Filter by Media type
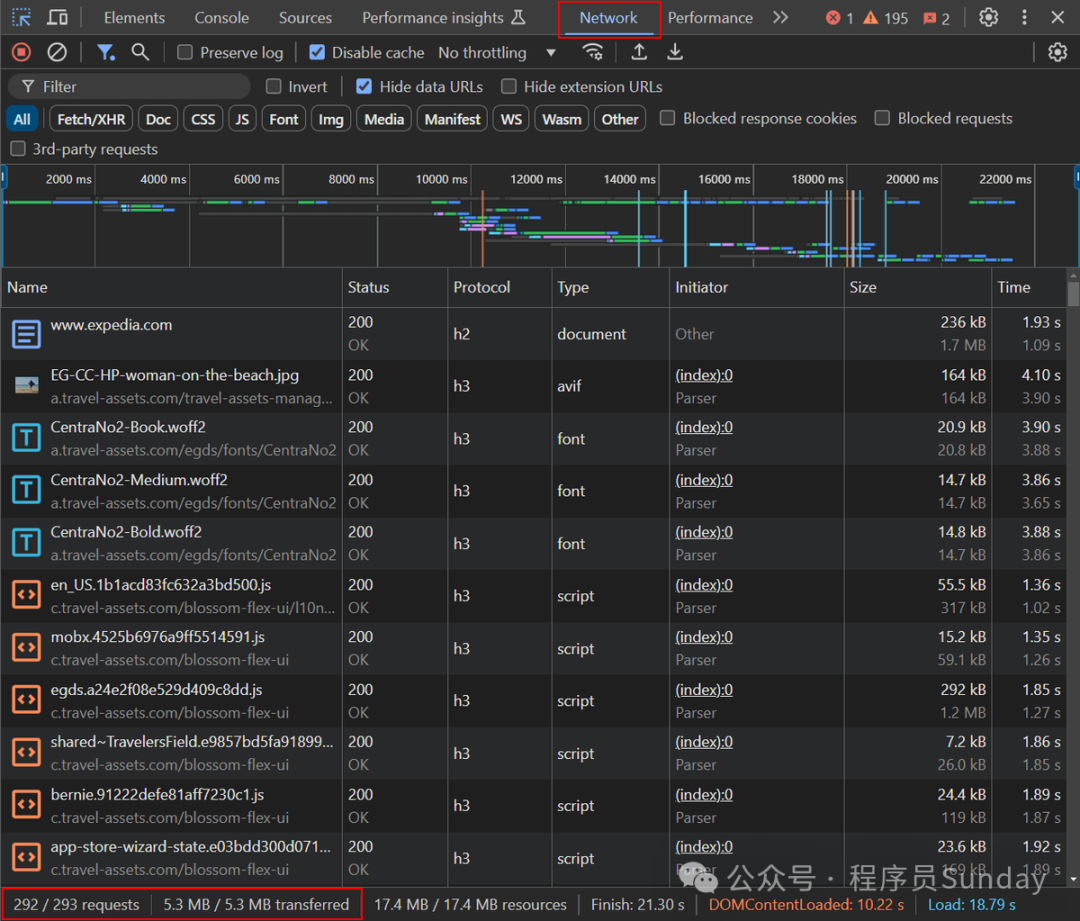Screen dimensions: 1080x921 [384, 119]
